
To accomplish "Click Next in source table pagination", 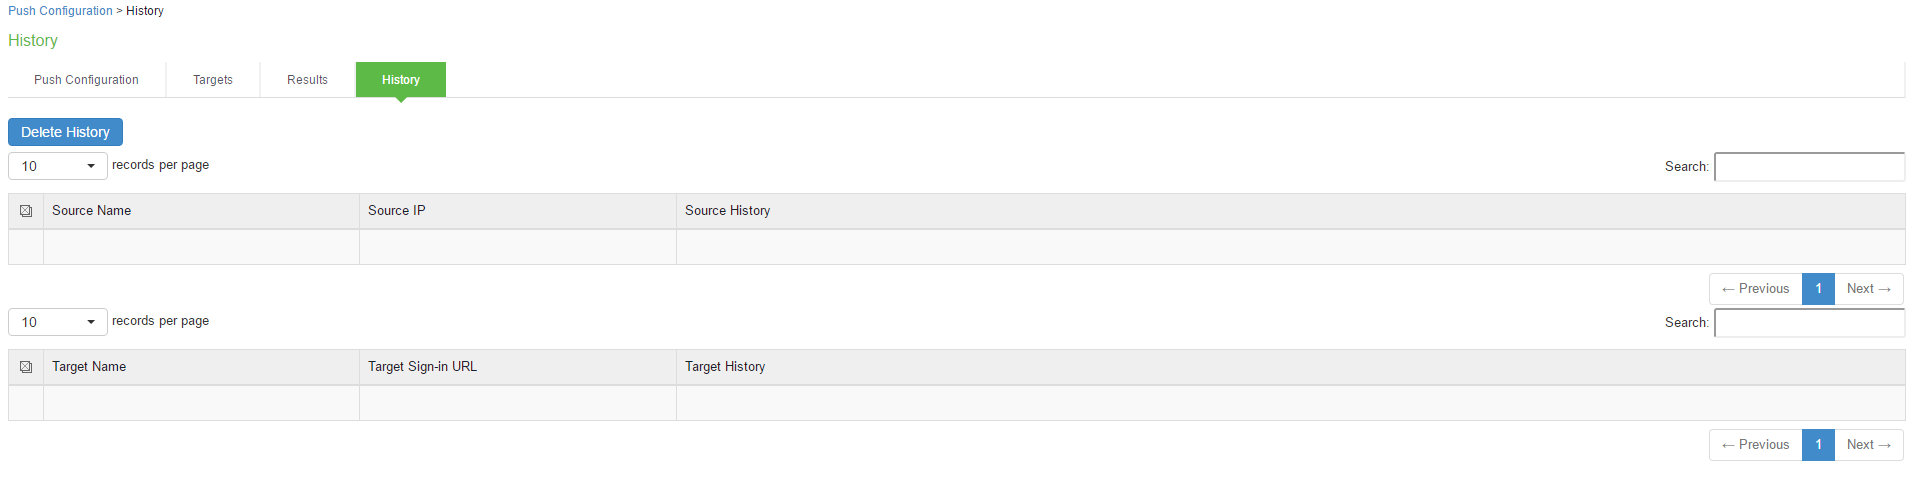I will pos(1869,289).
